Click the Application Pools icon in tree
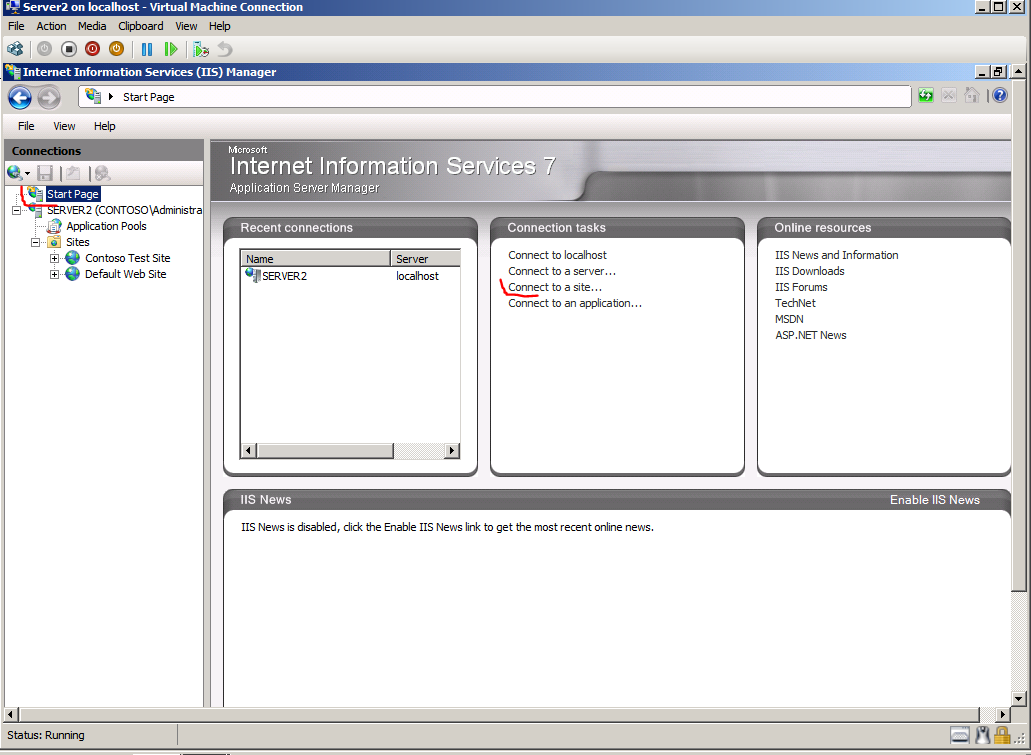 pos(55,226)
